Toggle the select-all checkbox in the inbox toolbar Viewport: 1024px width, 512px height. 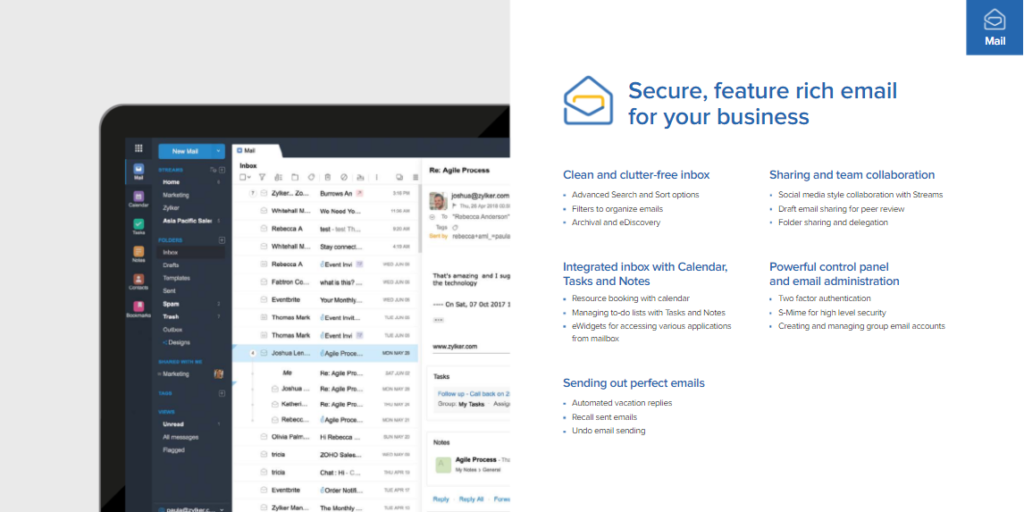[243, 177]
